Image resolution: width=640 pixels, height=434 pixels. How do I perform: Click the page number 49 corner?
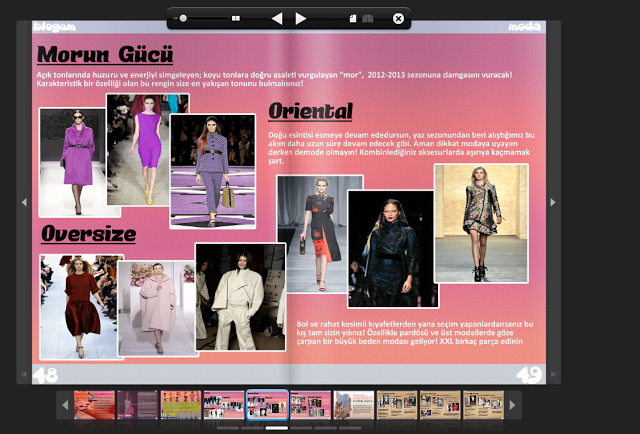pyautogui.click(x=530, y=374)
